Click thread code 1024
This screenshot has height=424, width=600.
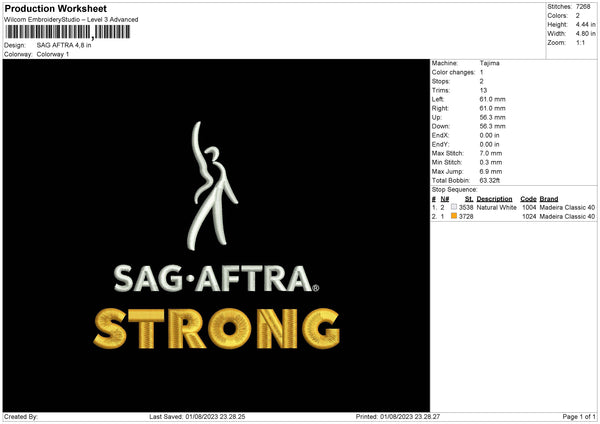point(529,217)
